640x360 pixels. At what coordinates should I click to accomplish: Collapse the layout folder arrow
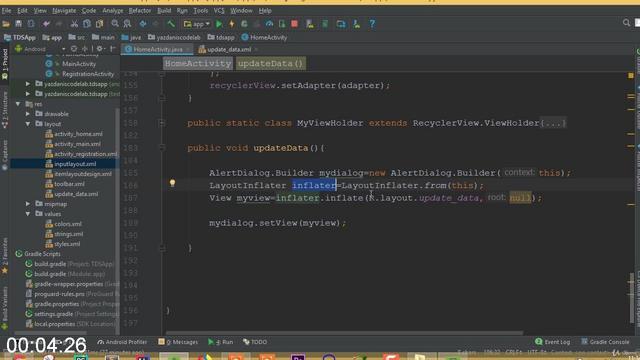[28, 124]
